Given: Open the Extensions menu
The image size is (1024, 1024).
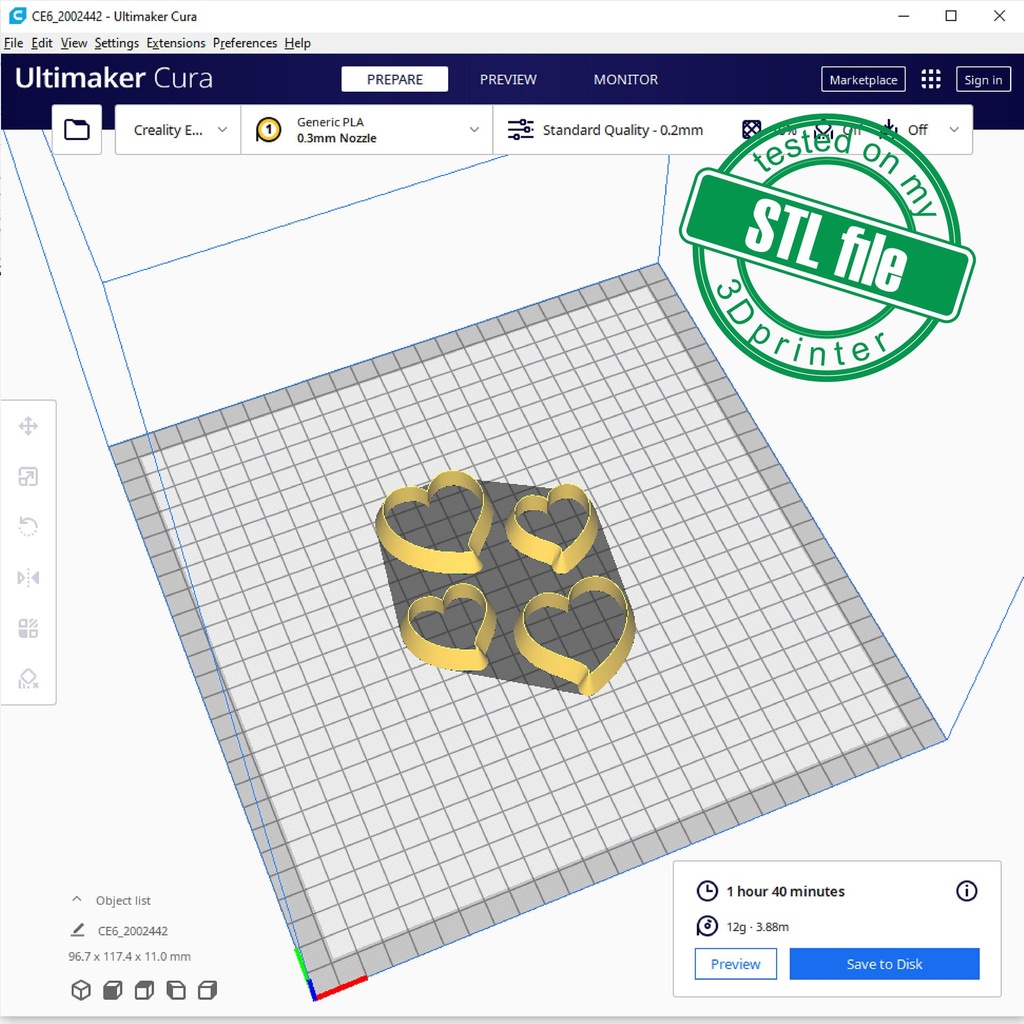Looking at the screenshot, I should (176, 43).
